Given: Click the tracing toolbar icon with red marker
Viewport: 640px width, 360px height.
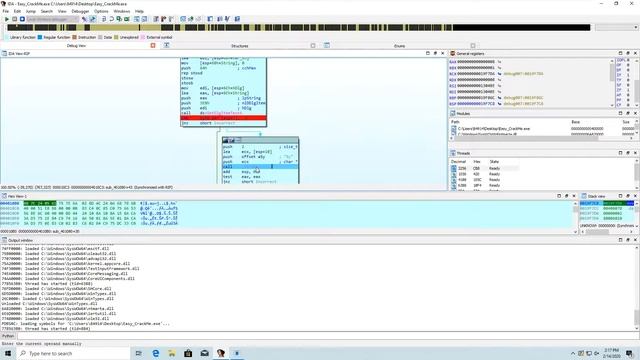Looking at the screenshot, I should pos(163,19).
